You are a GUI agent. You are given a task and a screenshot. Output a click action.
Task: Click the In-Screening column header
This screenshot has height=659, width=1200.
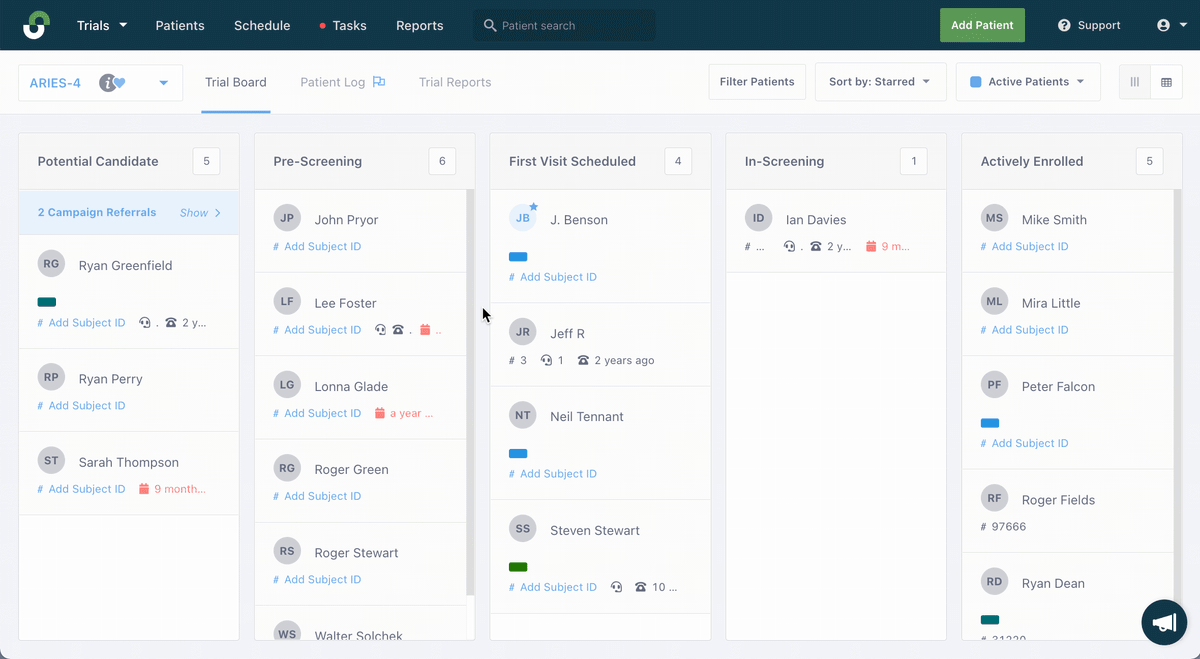point(836,161)
